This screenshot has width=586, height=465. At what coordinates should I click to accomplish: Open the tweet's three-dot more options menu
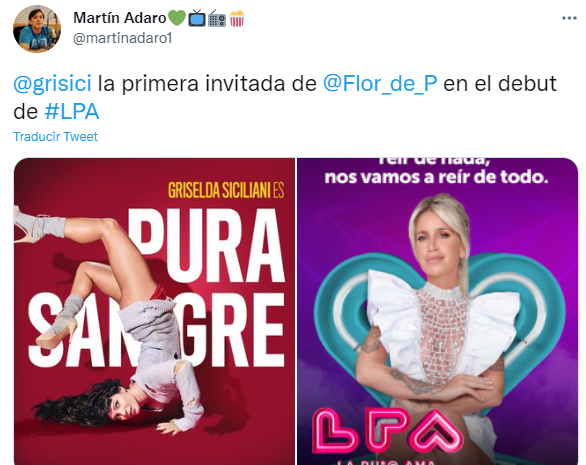569,18
